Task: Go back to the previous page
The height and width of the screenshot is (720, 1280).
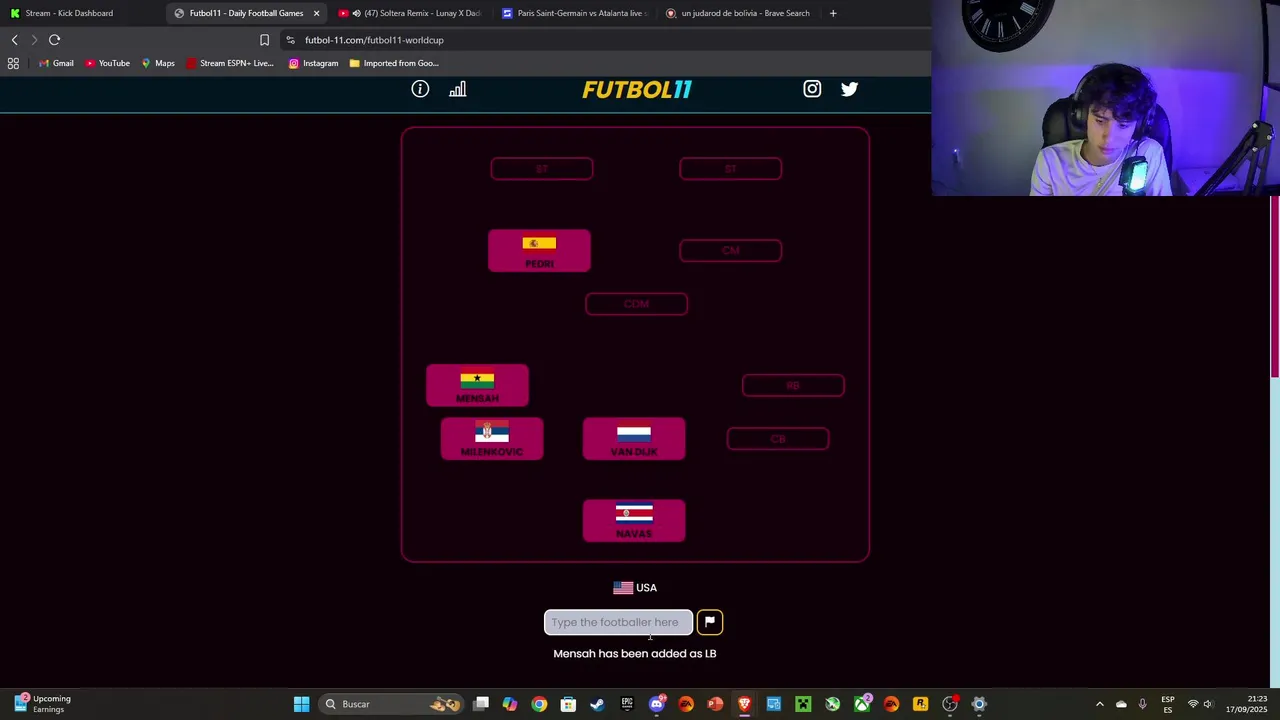Action: point(14,40)
